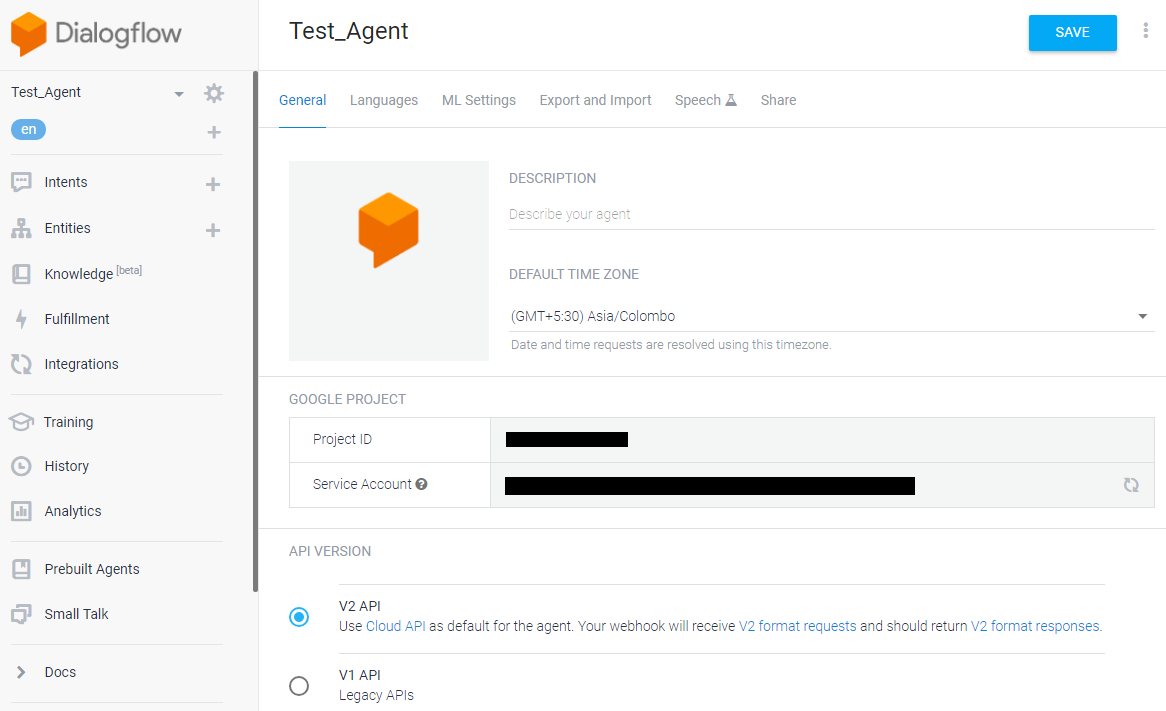1166x711 pixels.
Task: Click the SAVE button
Action: 1072,33
